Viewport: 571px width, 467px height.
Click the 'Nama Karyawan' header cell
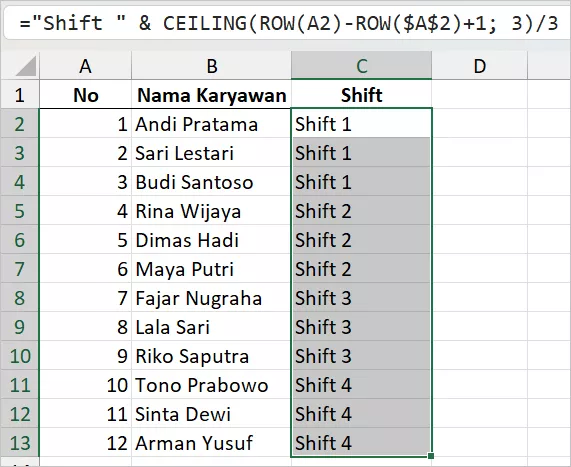[x=211, y=95]
